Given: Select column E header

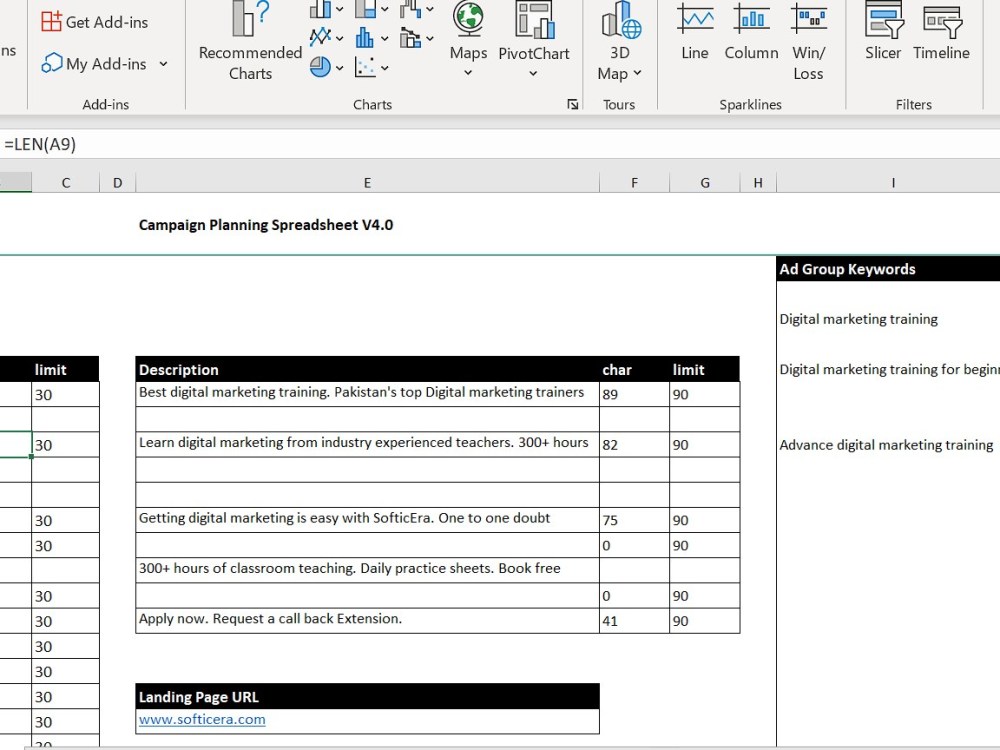Looking at the screenshot, I should [x=367, y=183].
